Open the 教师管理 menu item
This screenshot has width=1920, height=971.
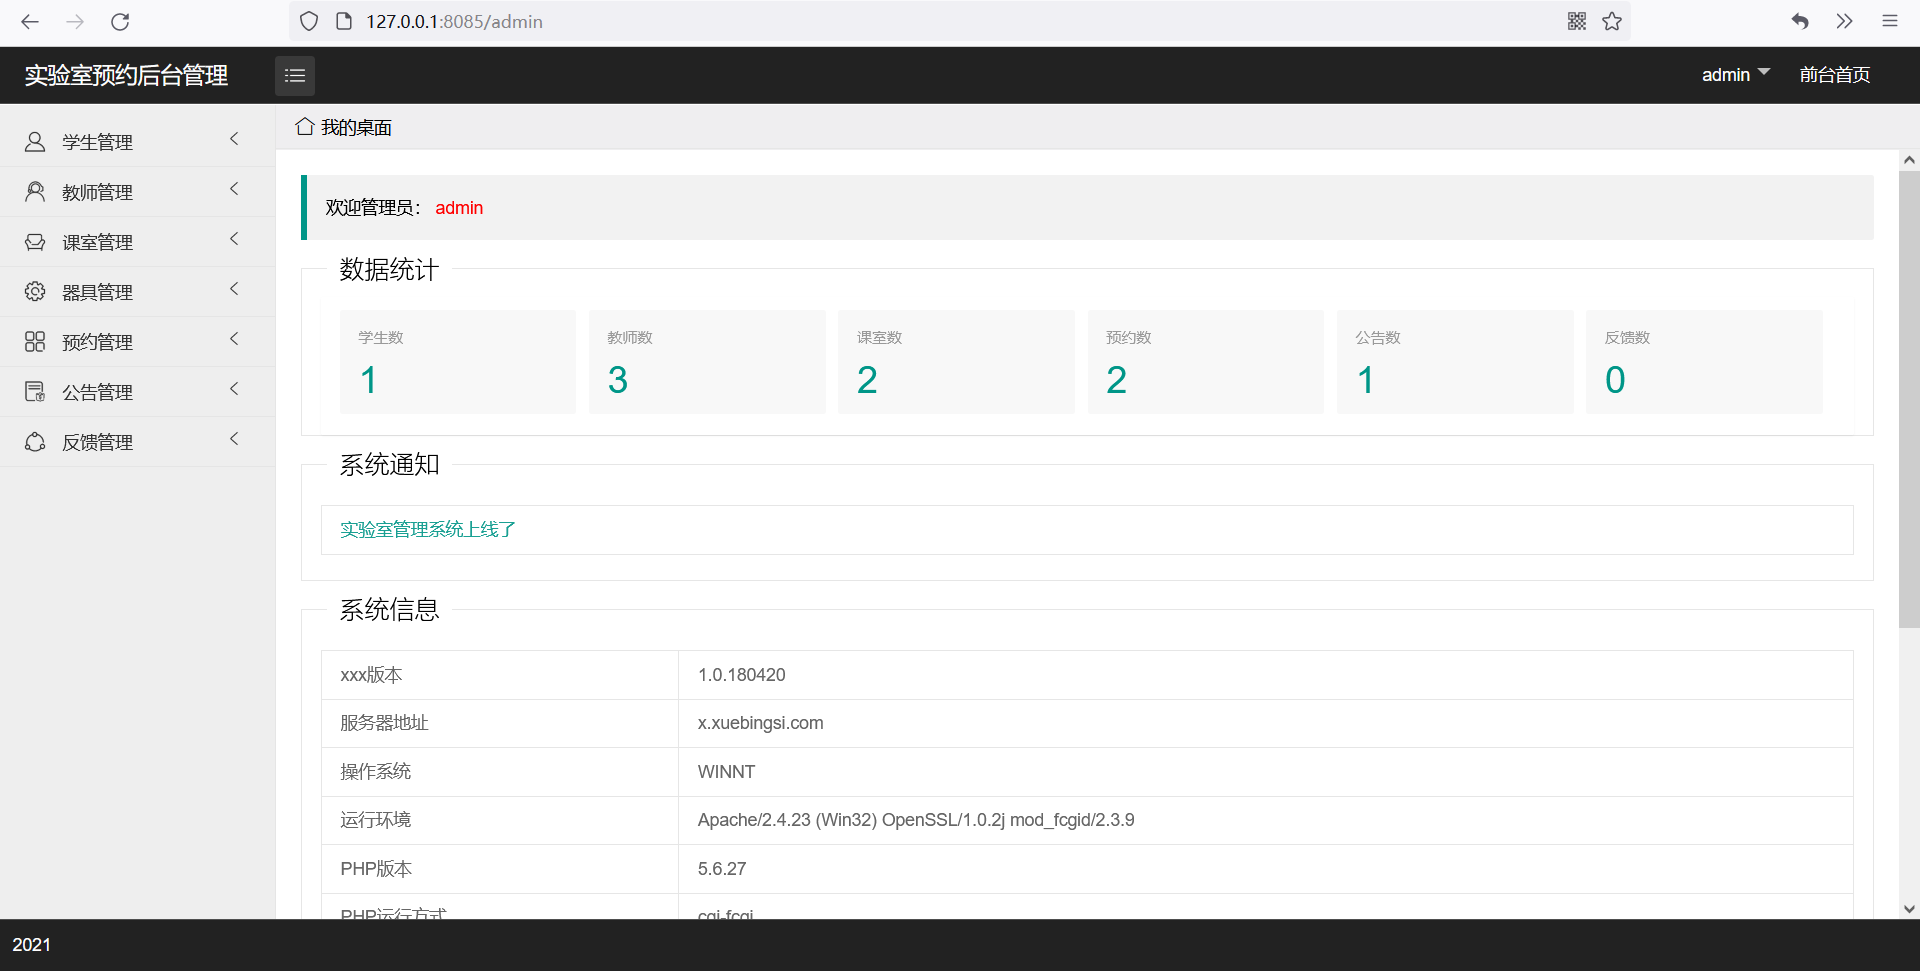click(137, 192)
